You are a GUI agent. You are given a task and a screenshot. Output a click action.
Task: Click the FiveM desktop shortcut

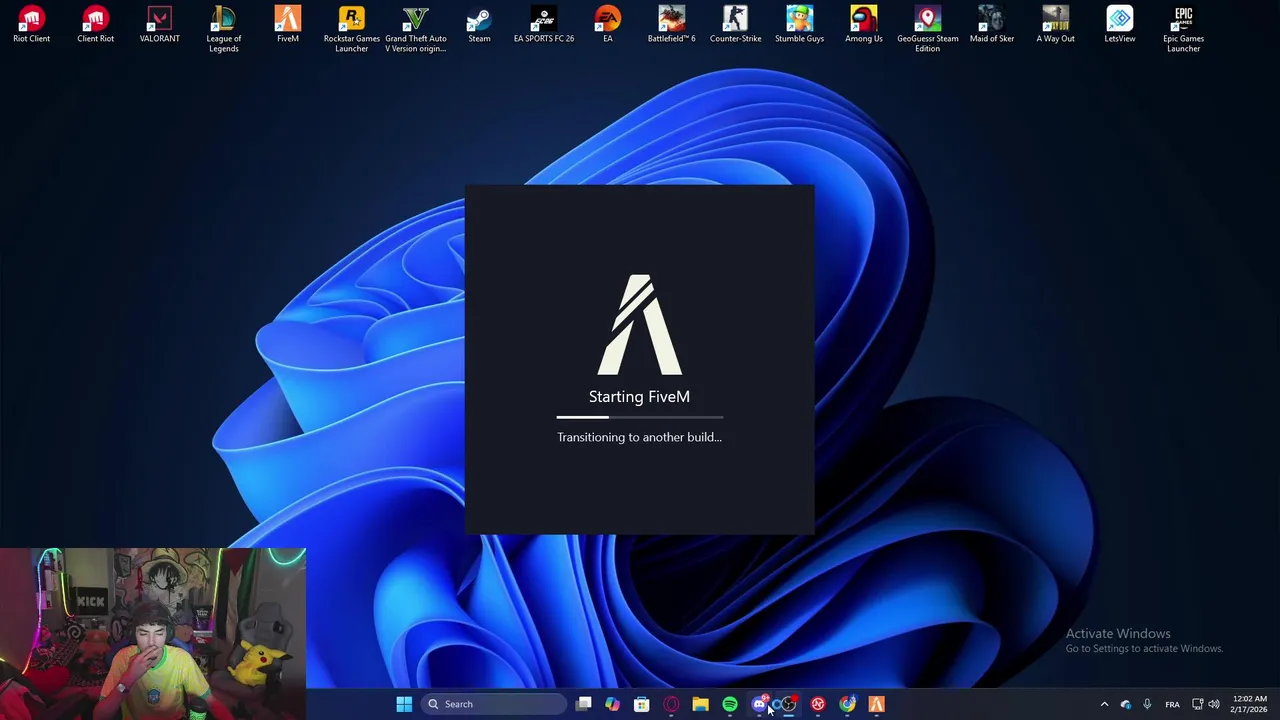click(288, 25)
